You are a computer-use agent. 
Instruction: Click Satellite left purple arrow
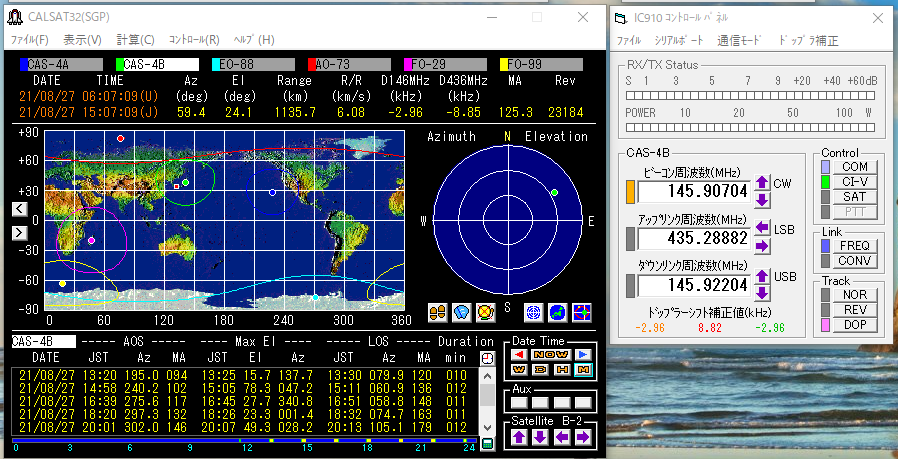pos(562,437)
